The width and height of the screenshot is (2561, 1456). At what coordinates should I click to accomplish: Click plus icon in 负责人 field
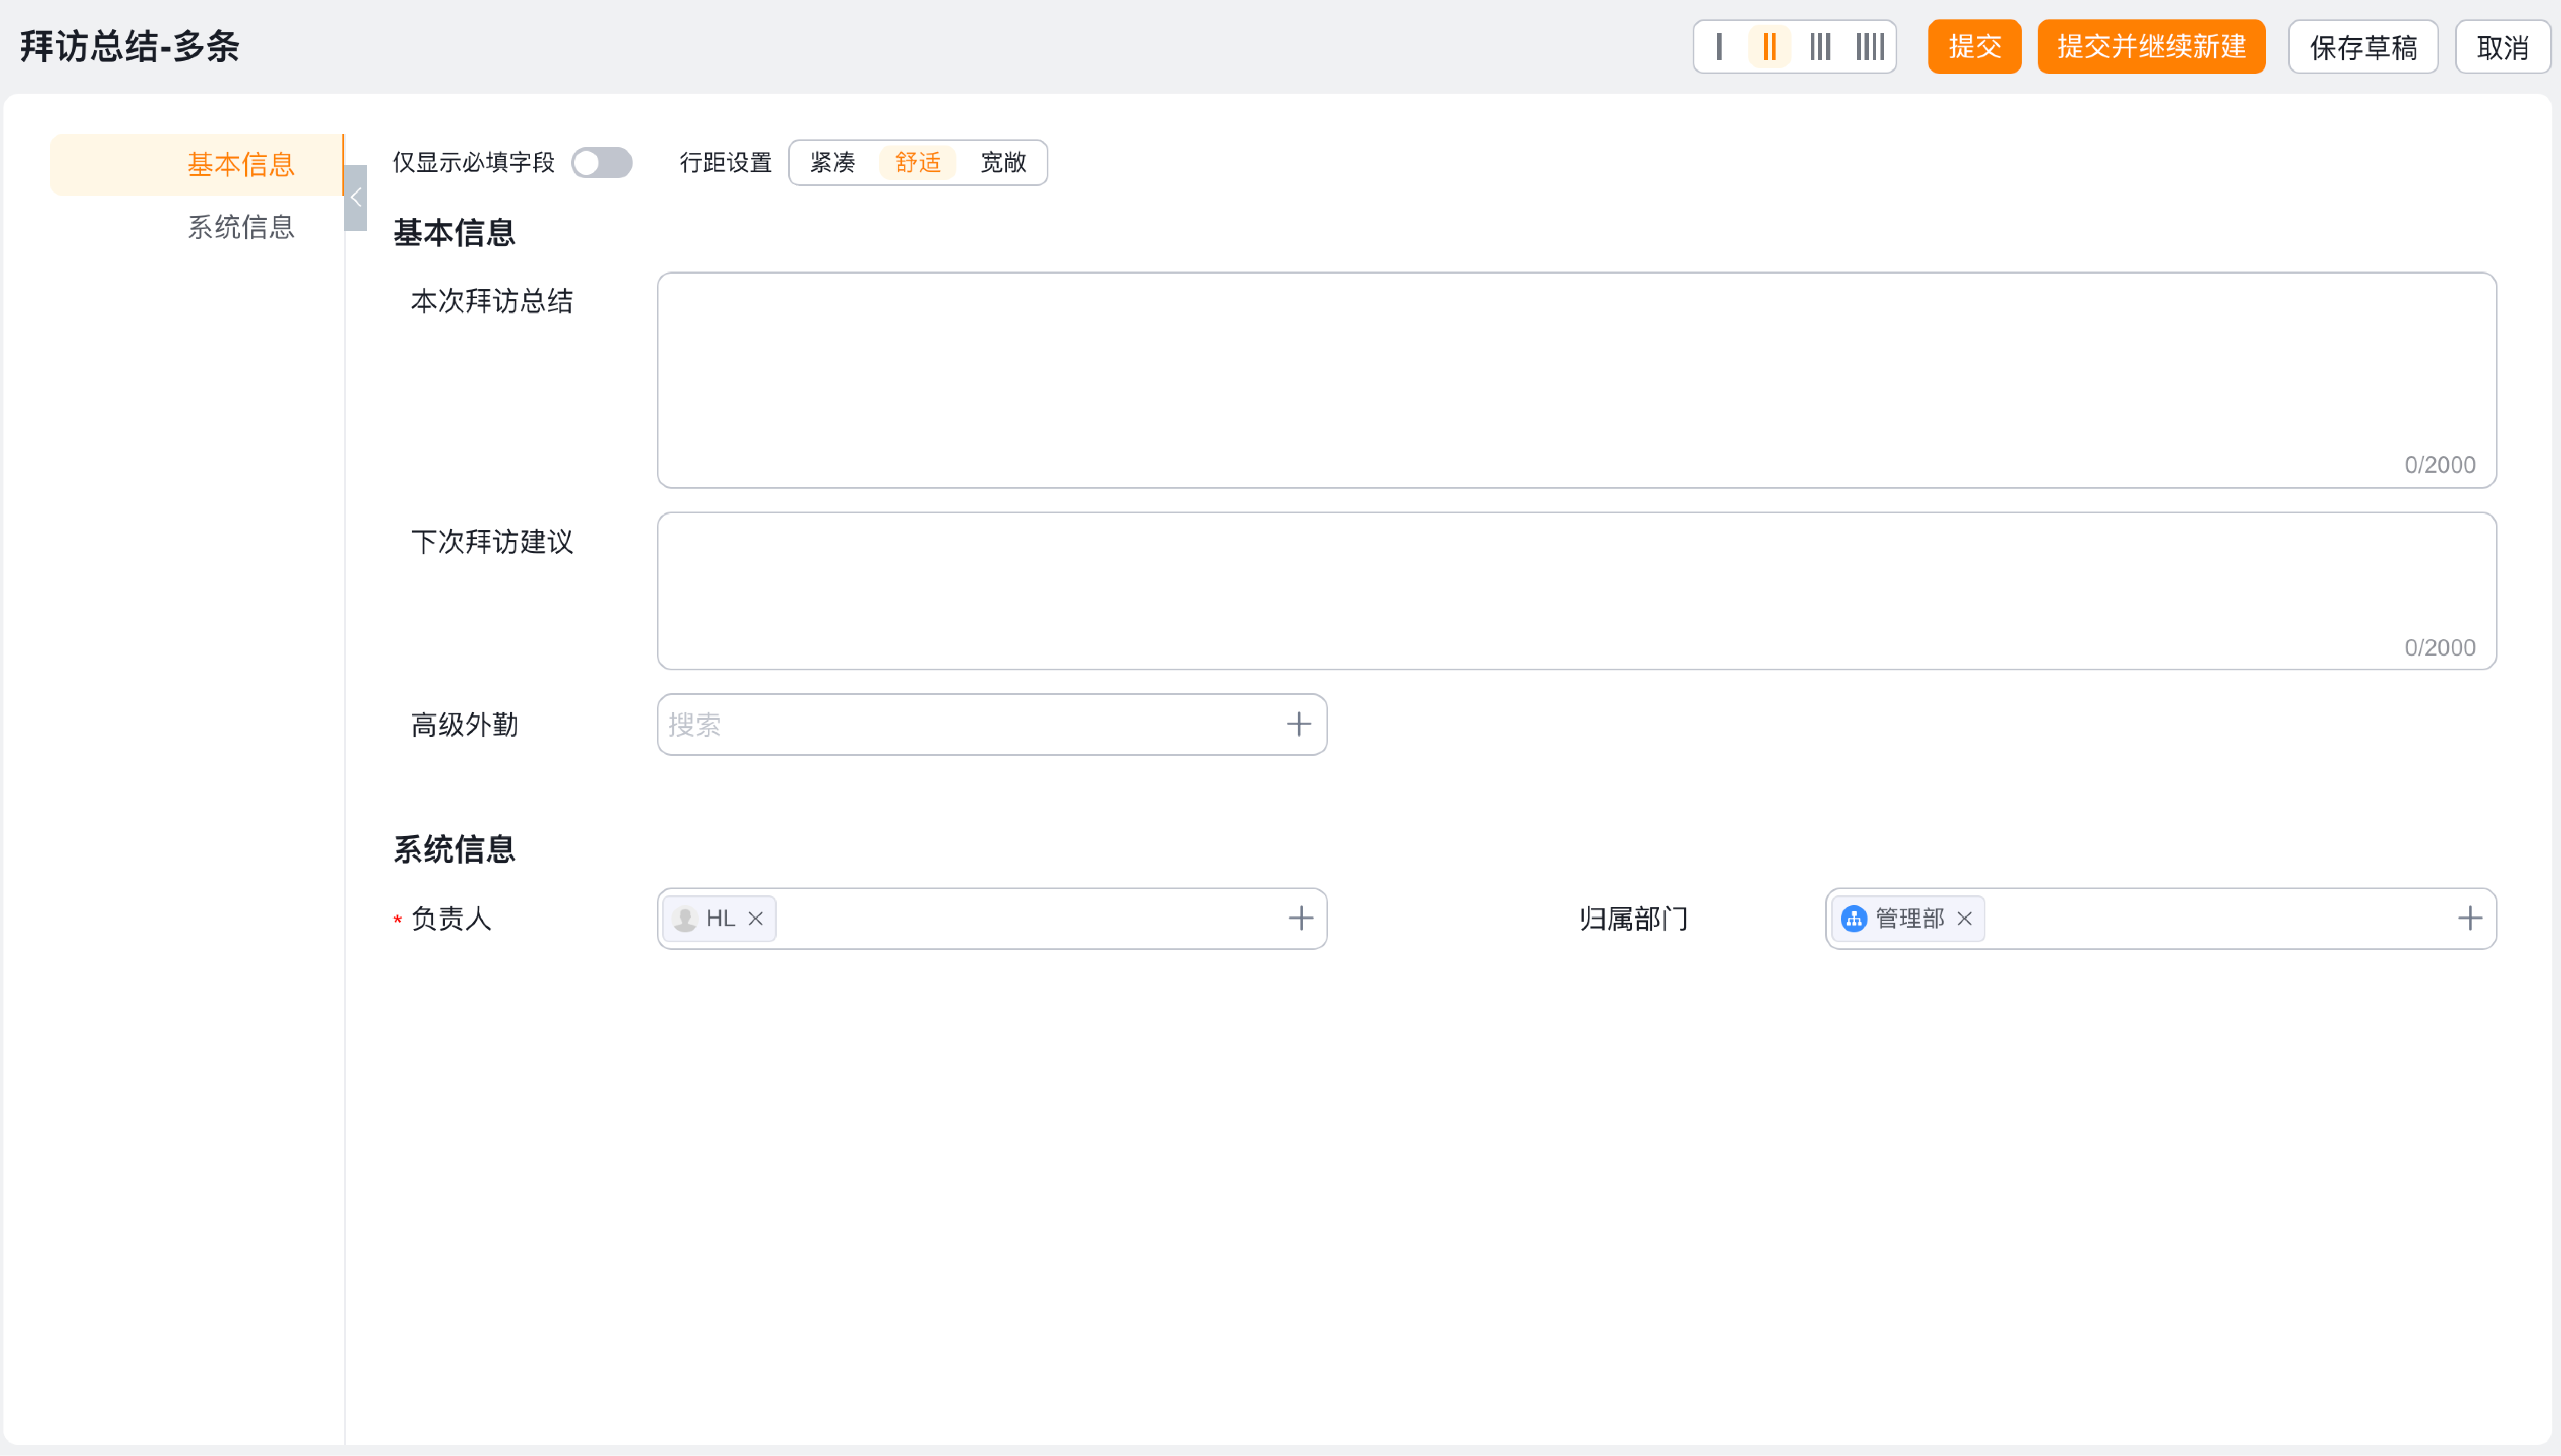[1300, 919]
